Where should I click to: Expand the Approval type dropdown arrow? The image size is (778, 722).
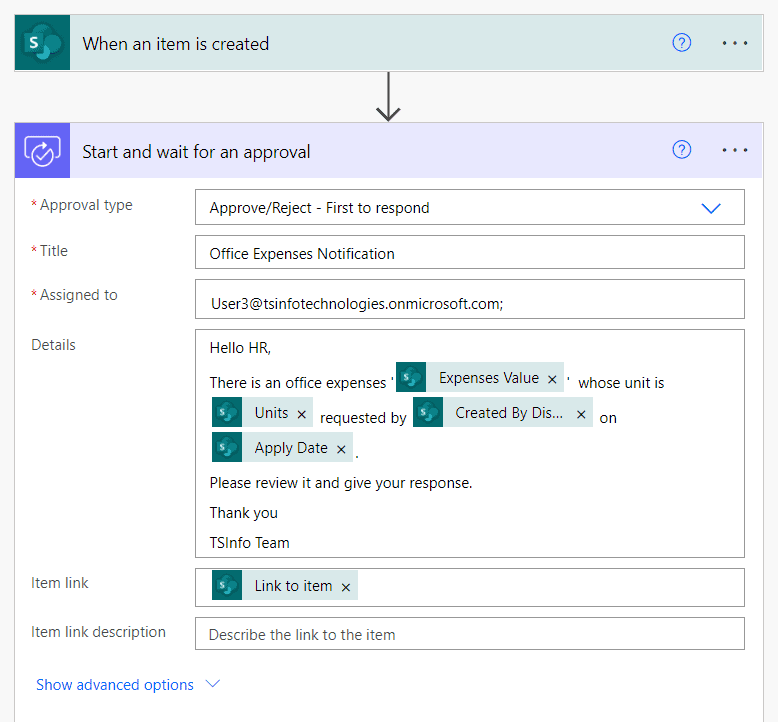[x=711, y=208]
